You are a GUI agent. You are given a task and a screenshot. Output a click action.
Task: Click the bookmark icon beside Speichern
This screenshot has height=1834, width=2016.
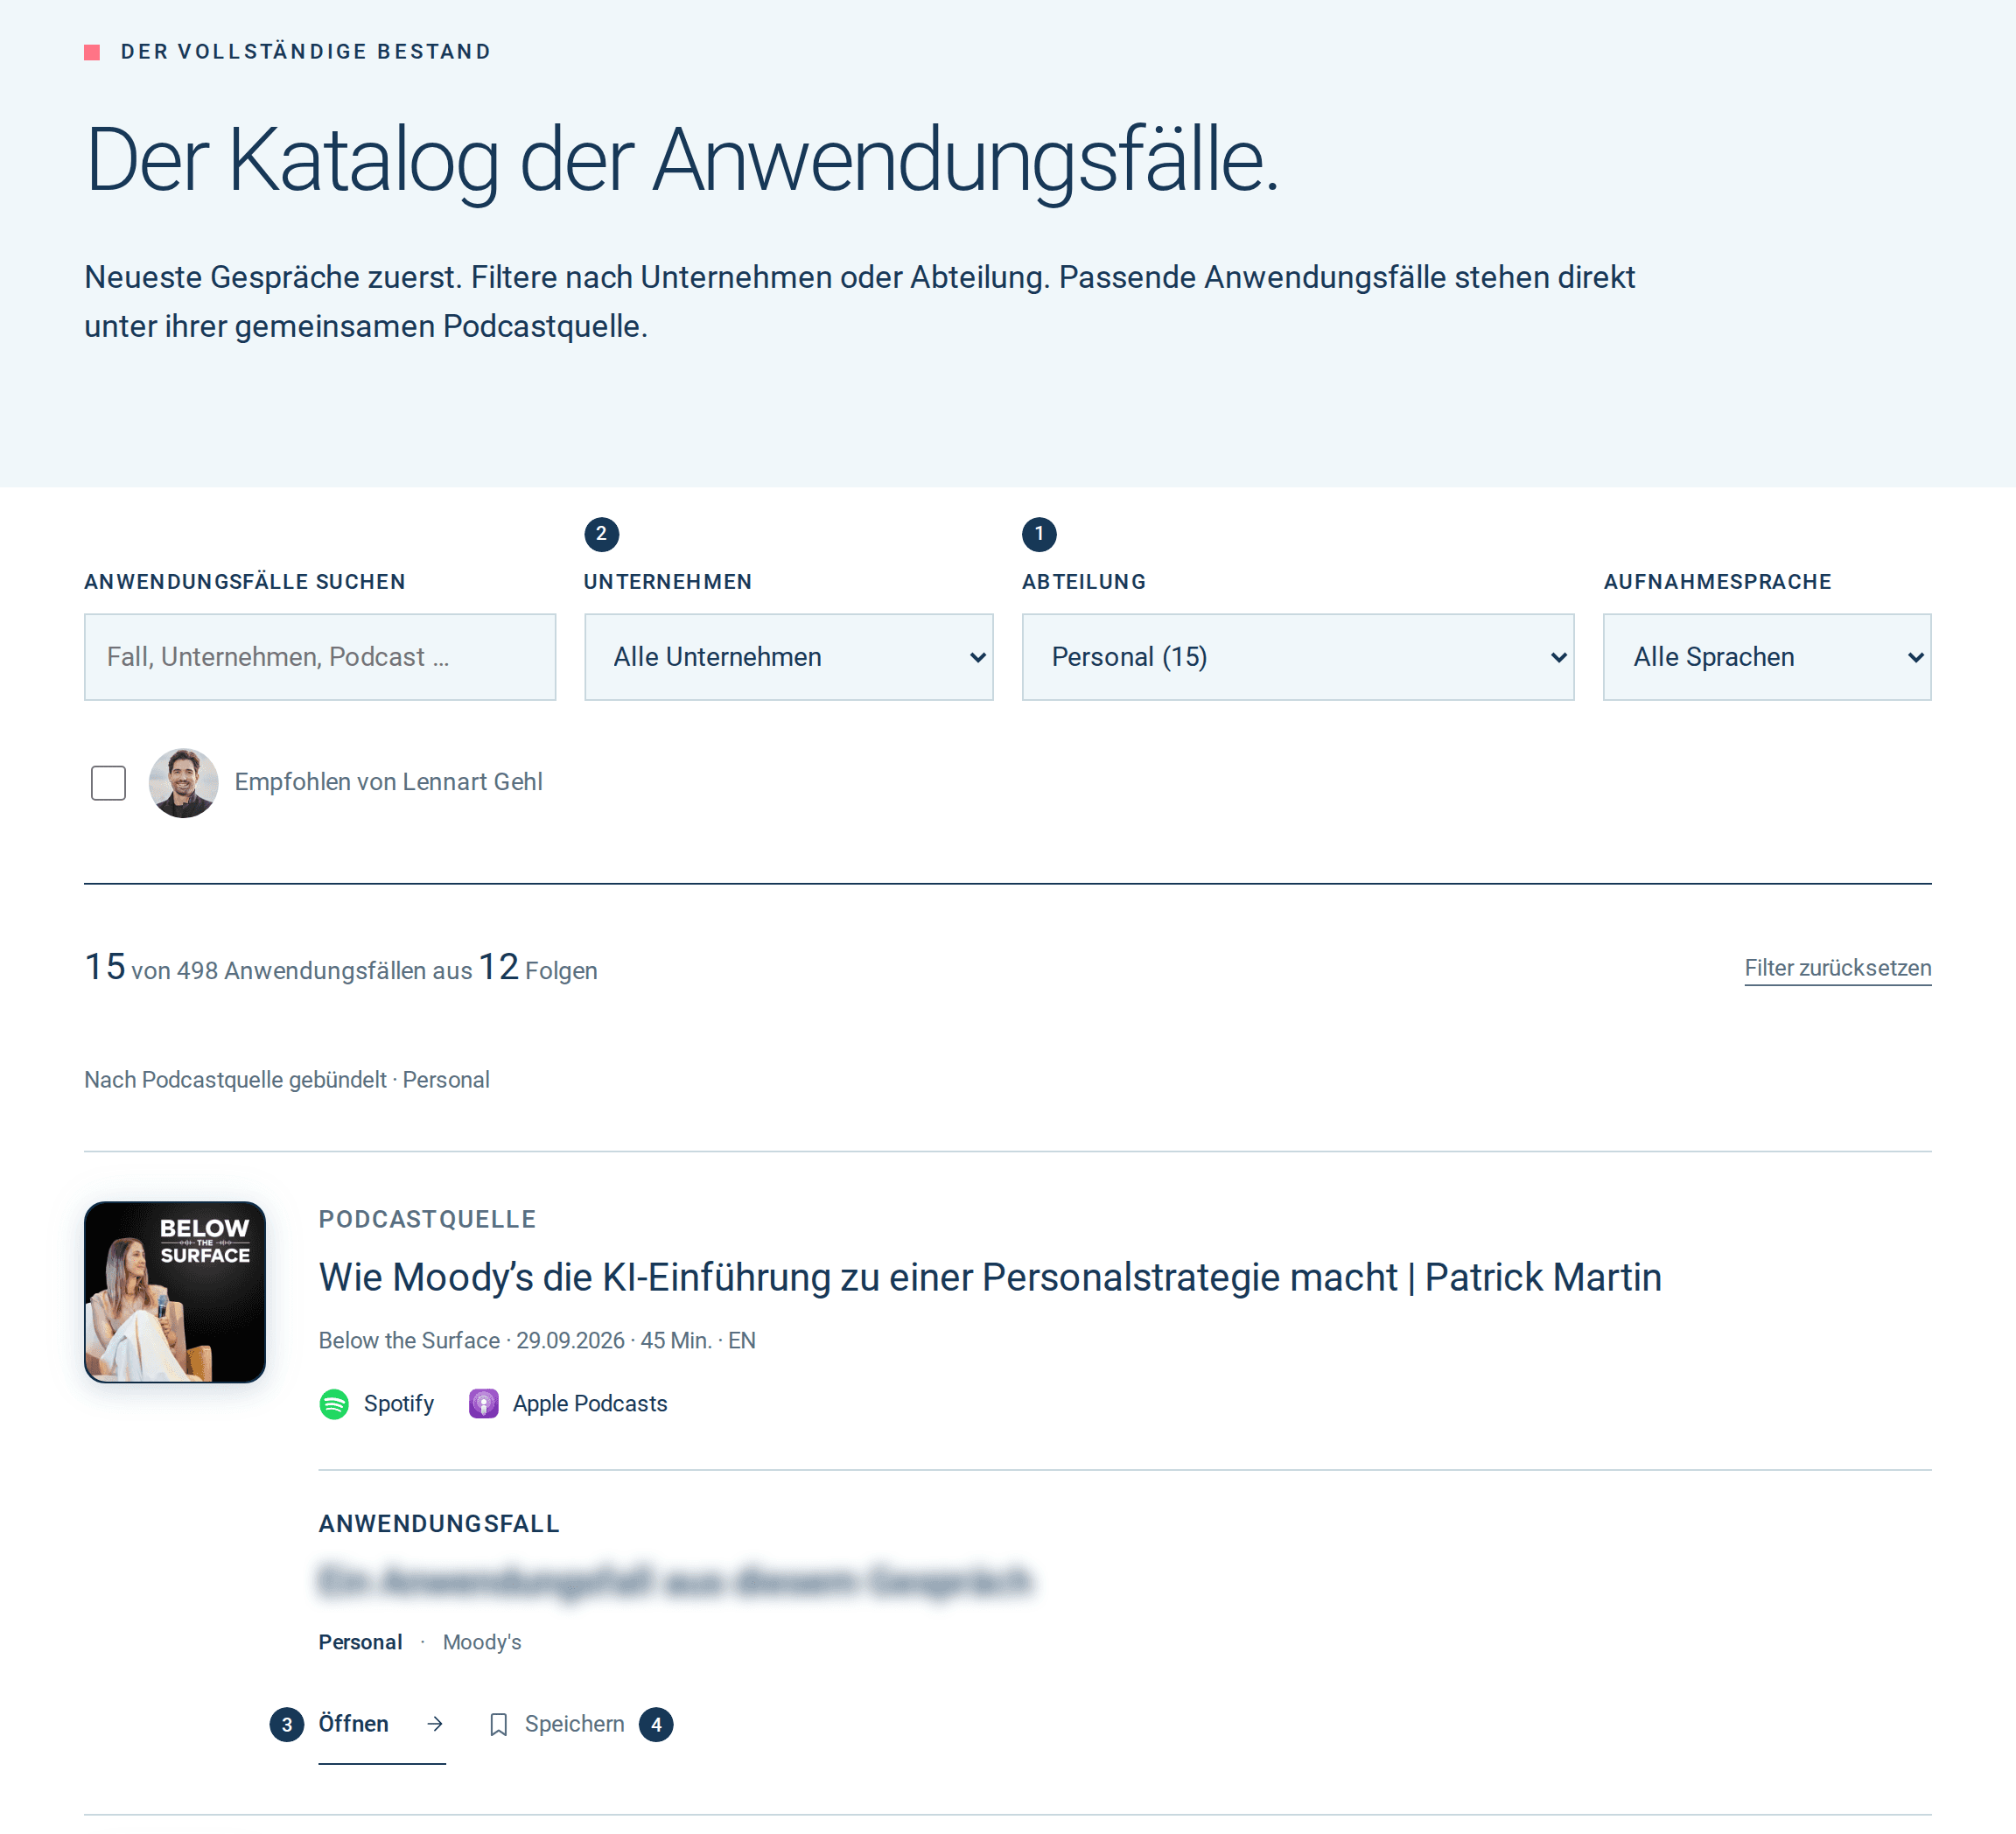(x=498, y=1724)
